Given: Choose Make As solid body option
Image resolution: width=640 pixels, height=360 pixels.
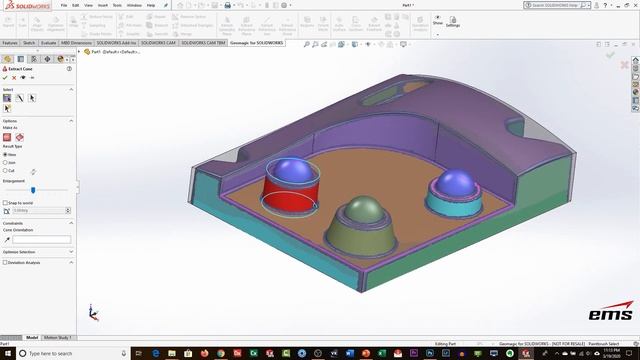Looking at the screenshot, I should (x=7, y=137).
